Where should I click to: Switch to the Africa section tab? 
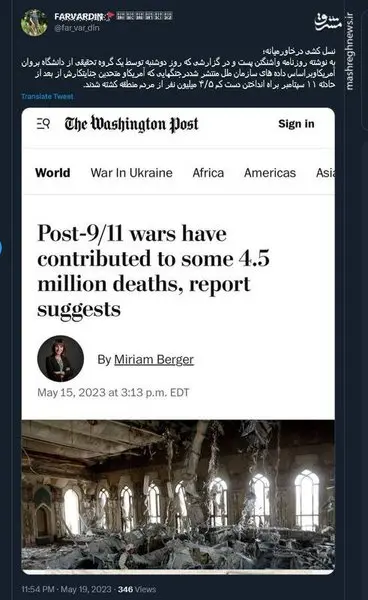[x=208, y=173]
